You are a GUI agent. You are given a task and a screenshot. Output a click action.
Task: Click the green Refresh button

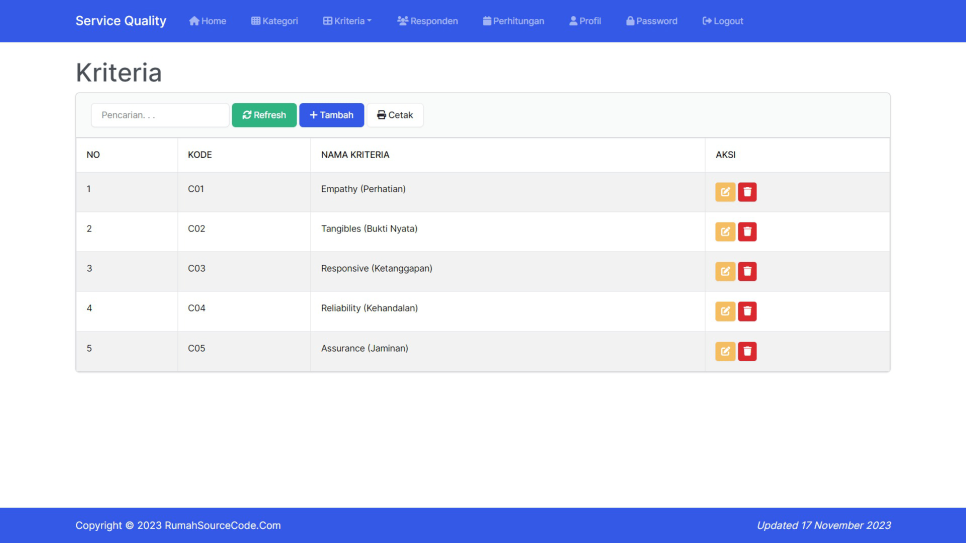pos(264,115)
